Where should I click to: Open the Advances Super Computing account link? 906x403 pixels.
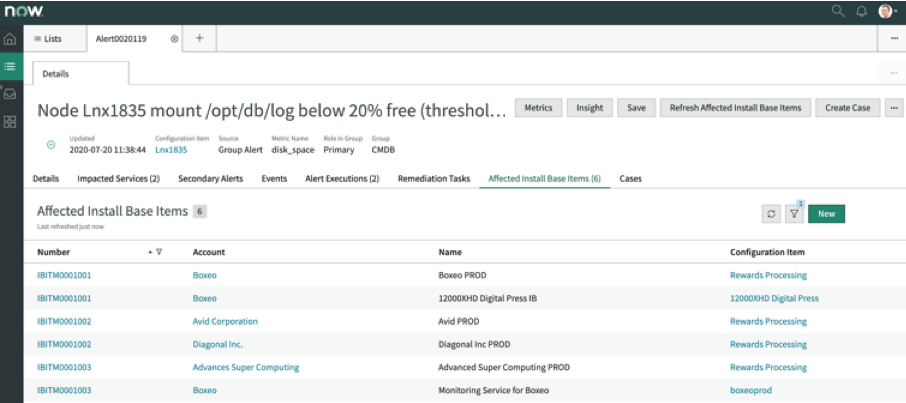tap(246, 367)
